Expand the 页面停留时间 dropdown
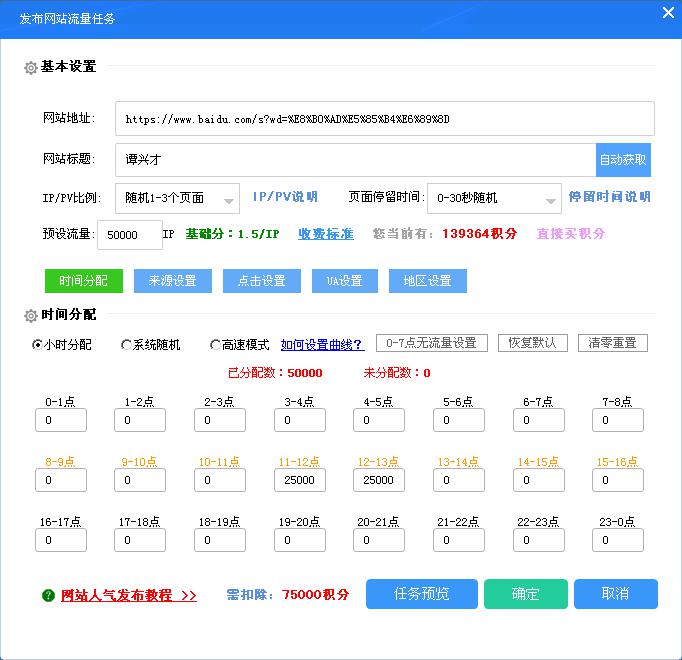Image resolution: width=682 pixels, height=660 pixels. click(x=494, y=198)
